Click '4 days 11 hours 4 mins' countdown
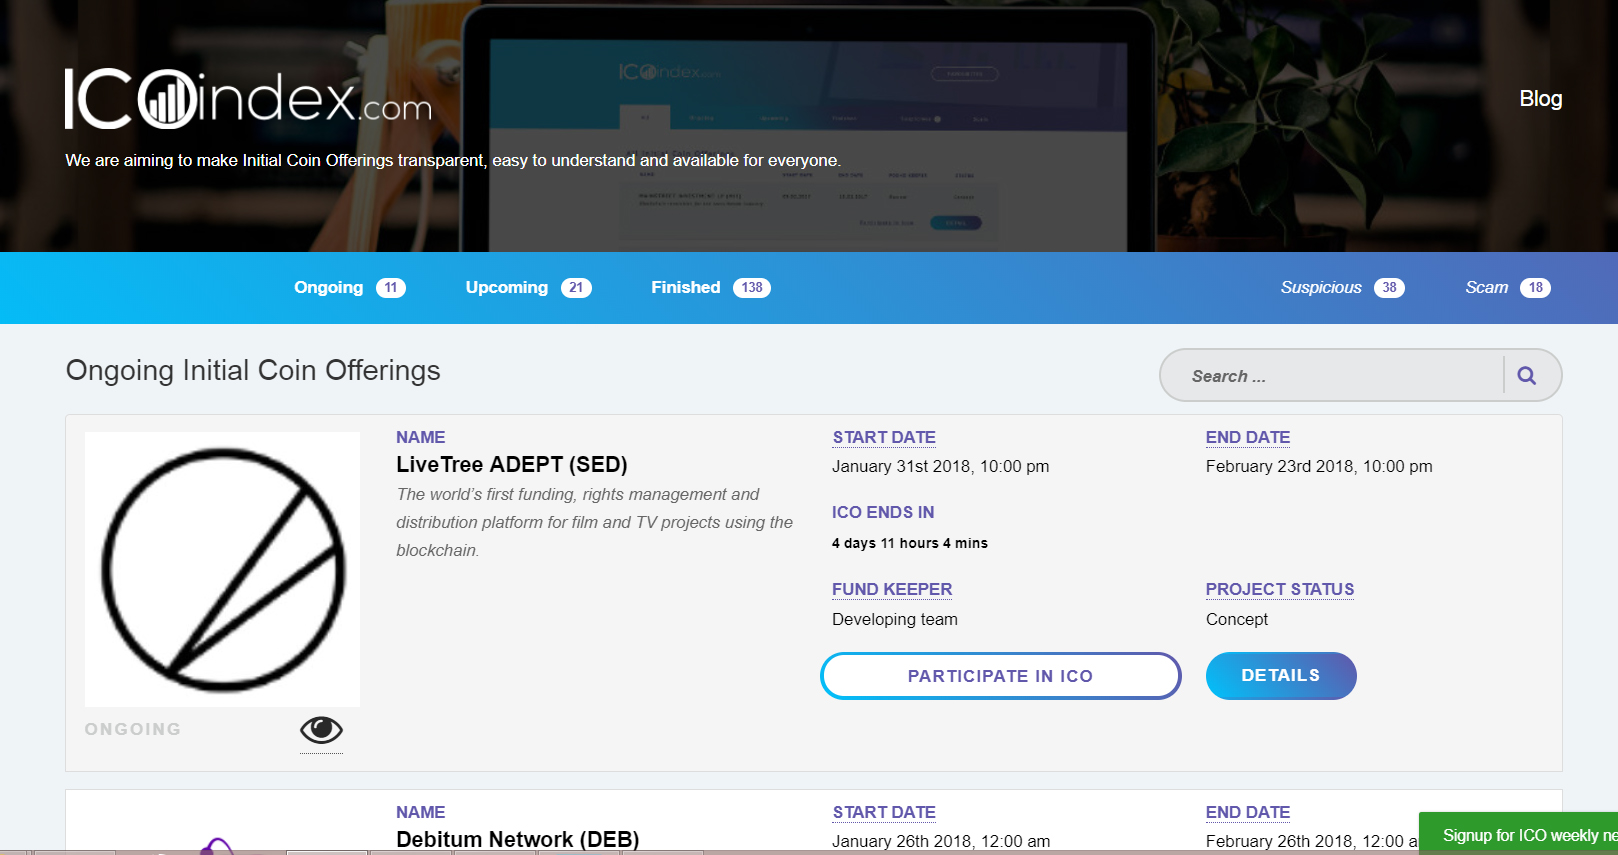 910,543
